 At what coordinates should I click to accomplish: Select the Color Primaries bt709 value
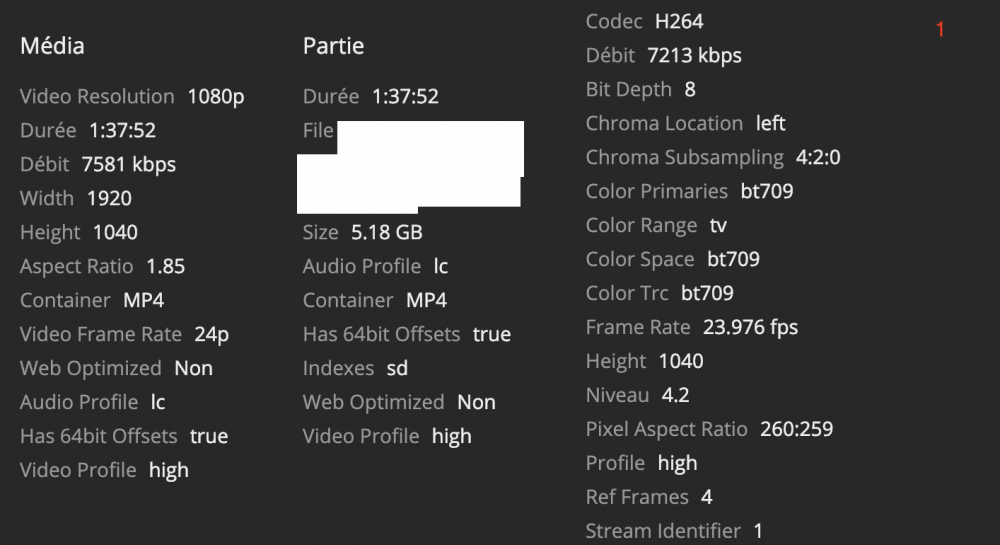point(767,191)
